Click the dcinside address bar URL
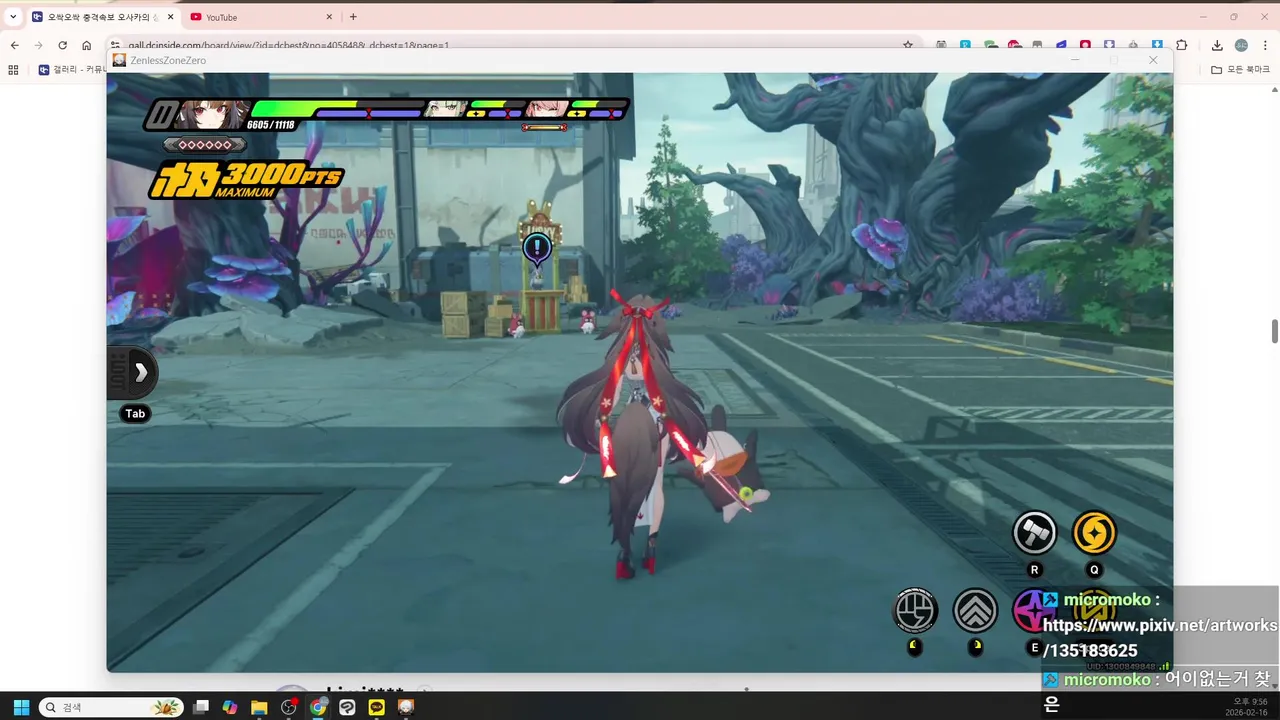The height and width of the screenshot is (720, 1280). (x=288, y=45)
